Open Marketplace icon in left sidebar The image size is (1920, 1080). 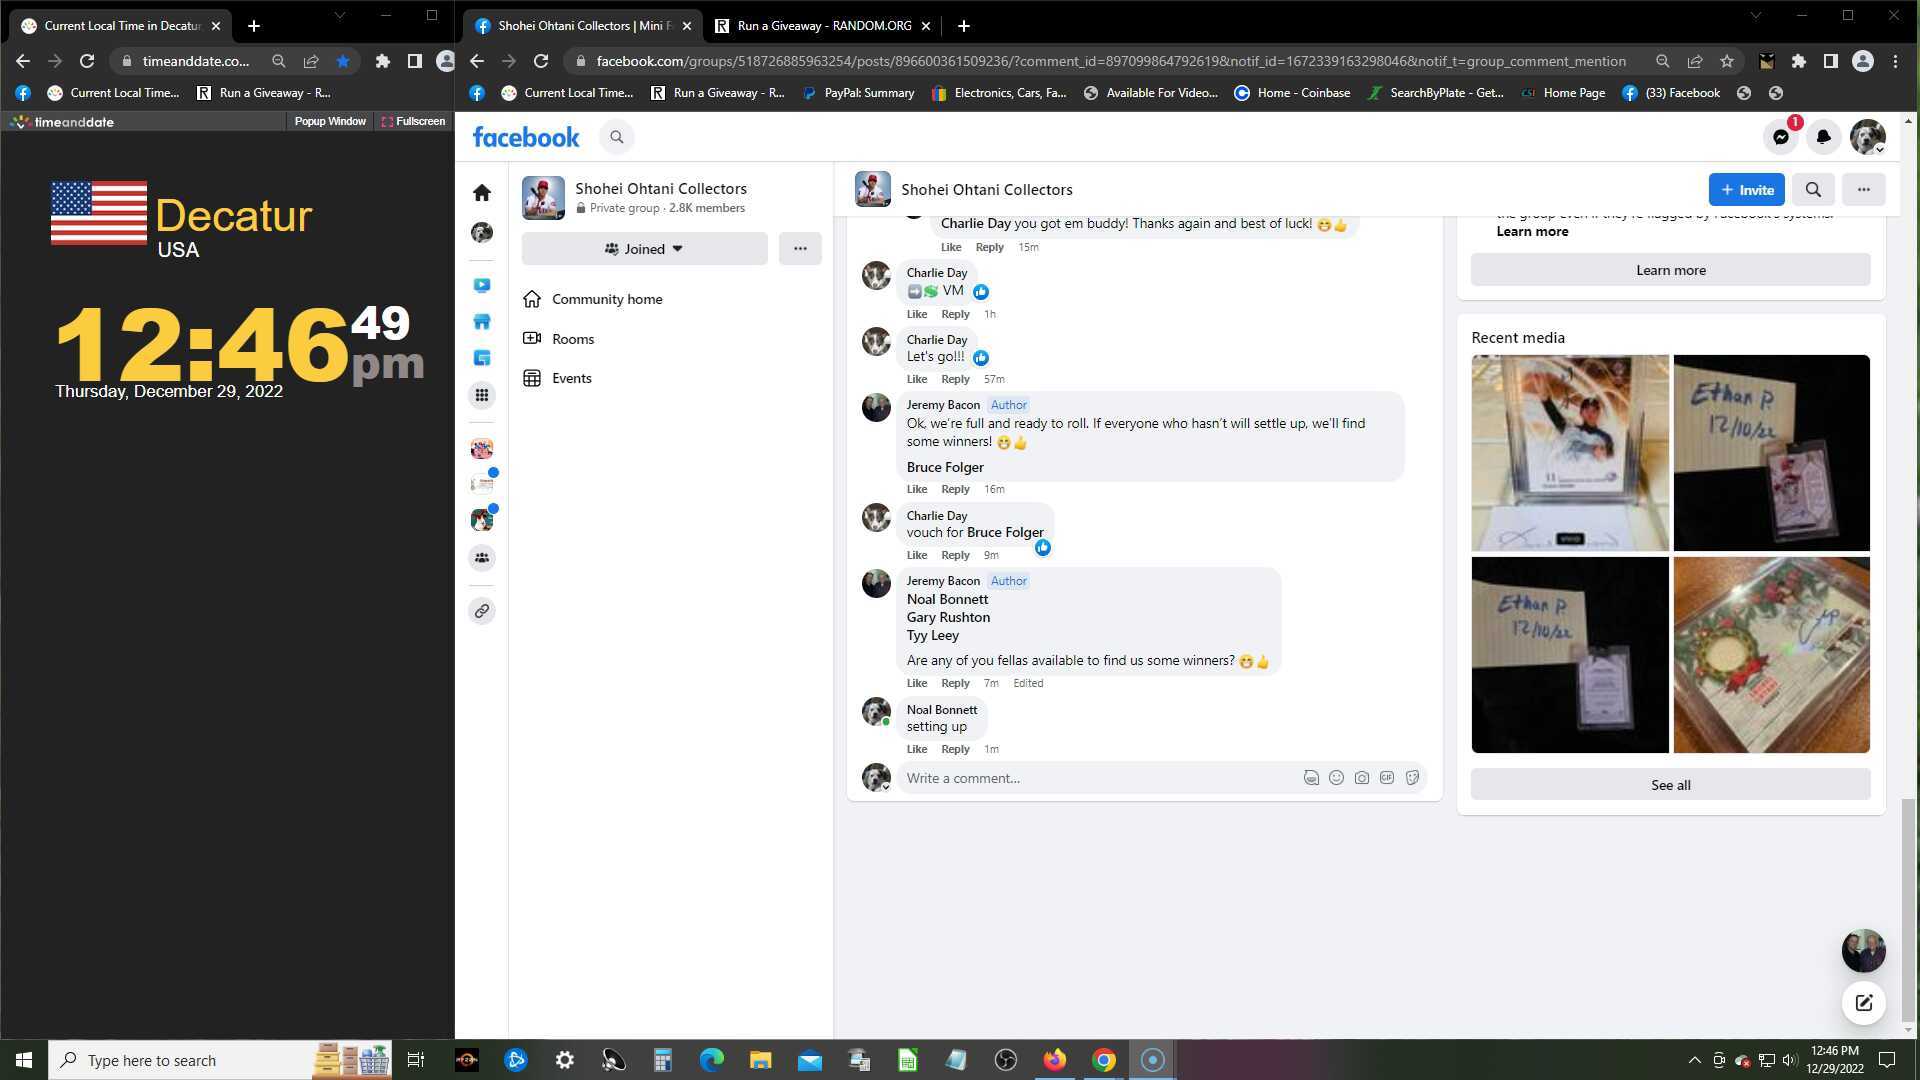(482, 322)
